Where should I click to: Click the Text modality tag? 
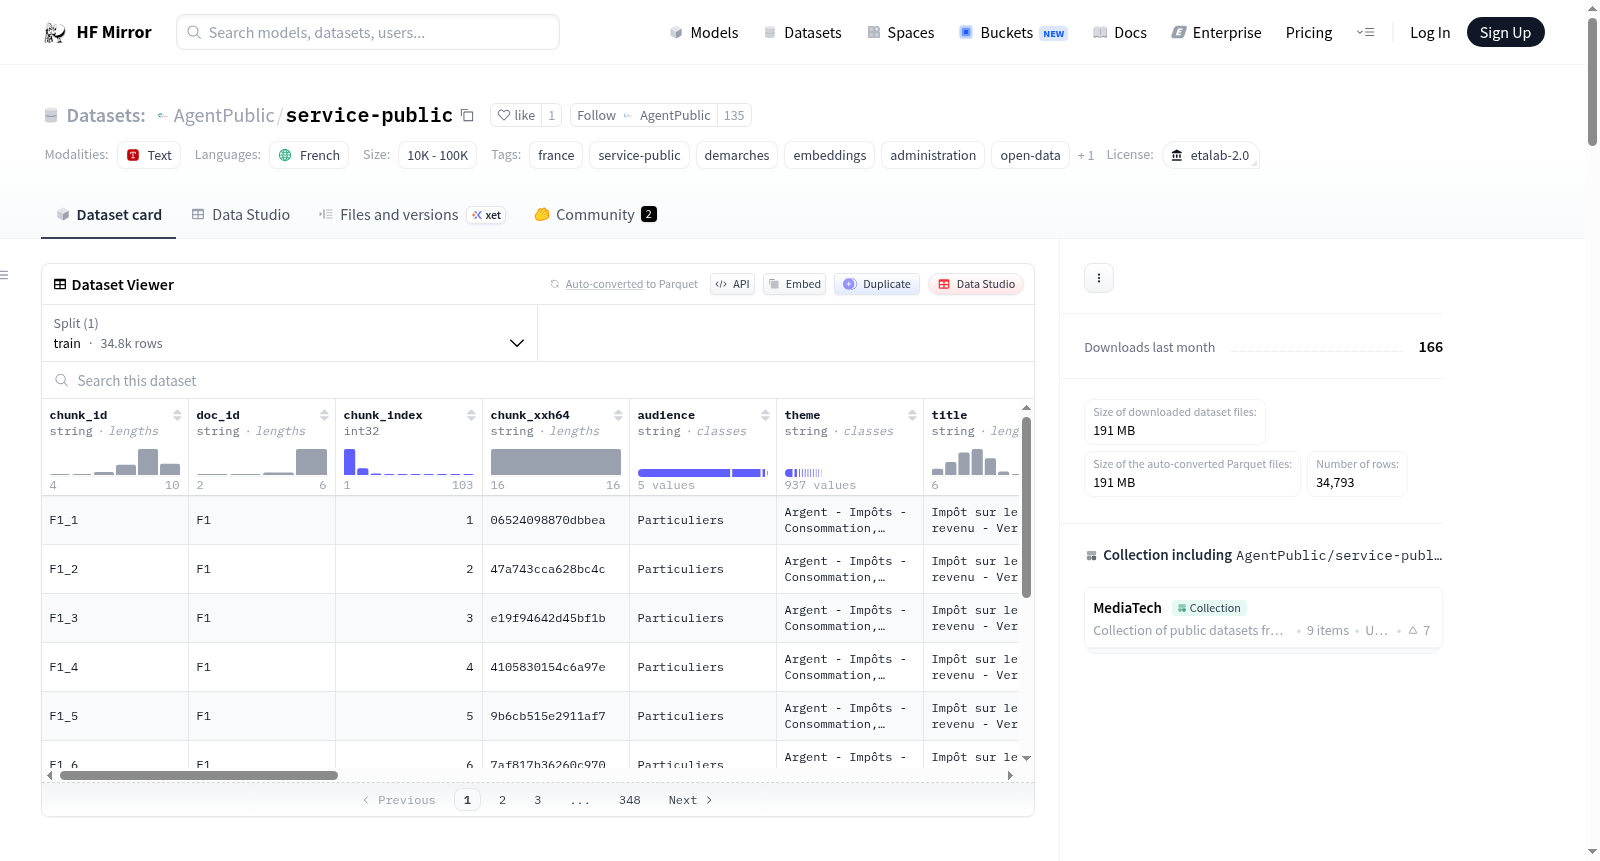pyautogui.click(x=149, y=155)
